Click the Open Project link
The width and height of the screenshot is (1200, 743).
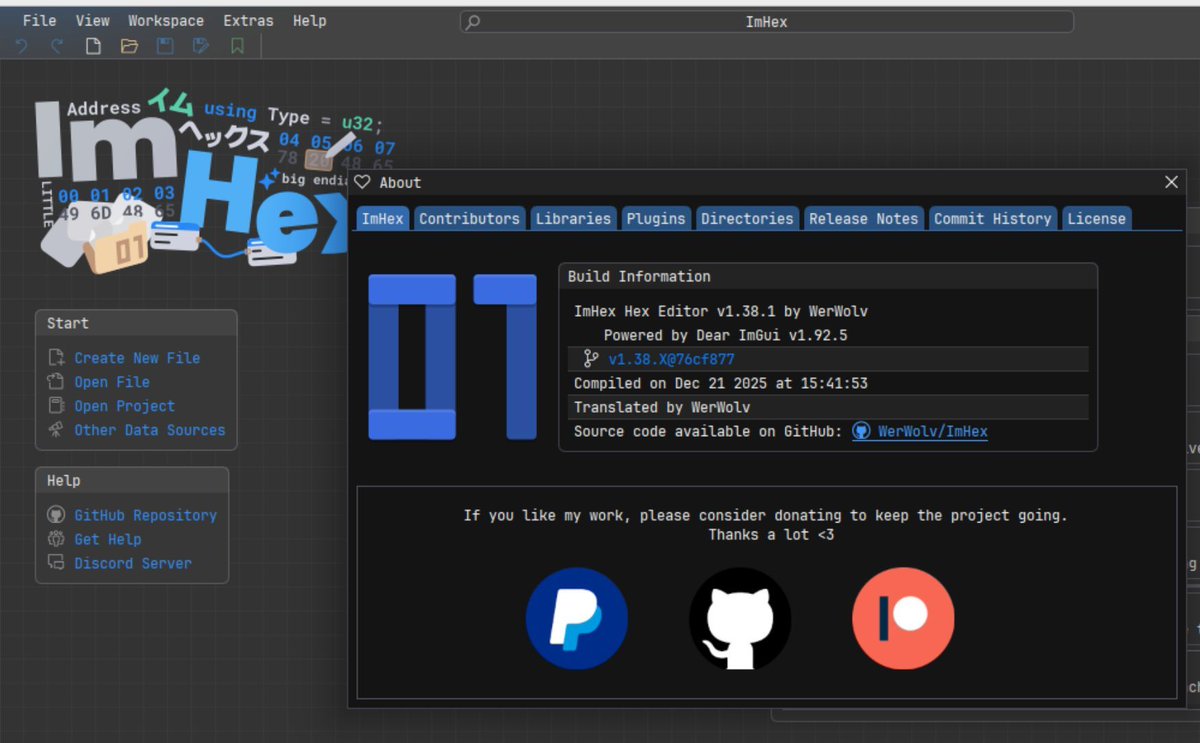click(x=124, y=406)
